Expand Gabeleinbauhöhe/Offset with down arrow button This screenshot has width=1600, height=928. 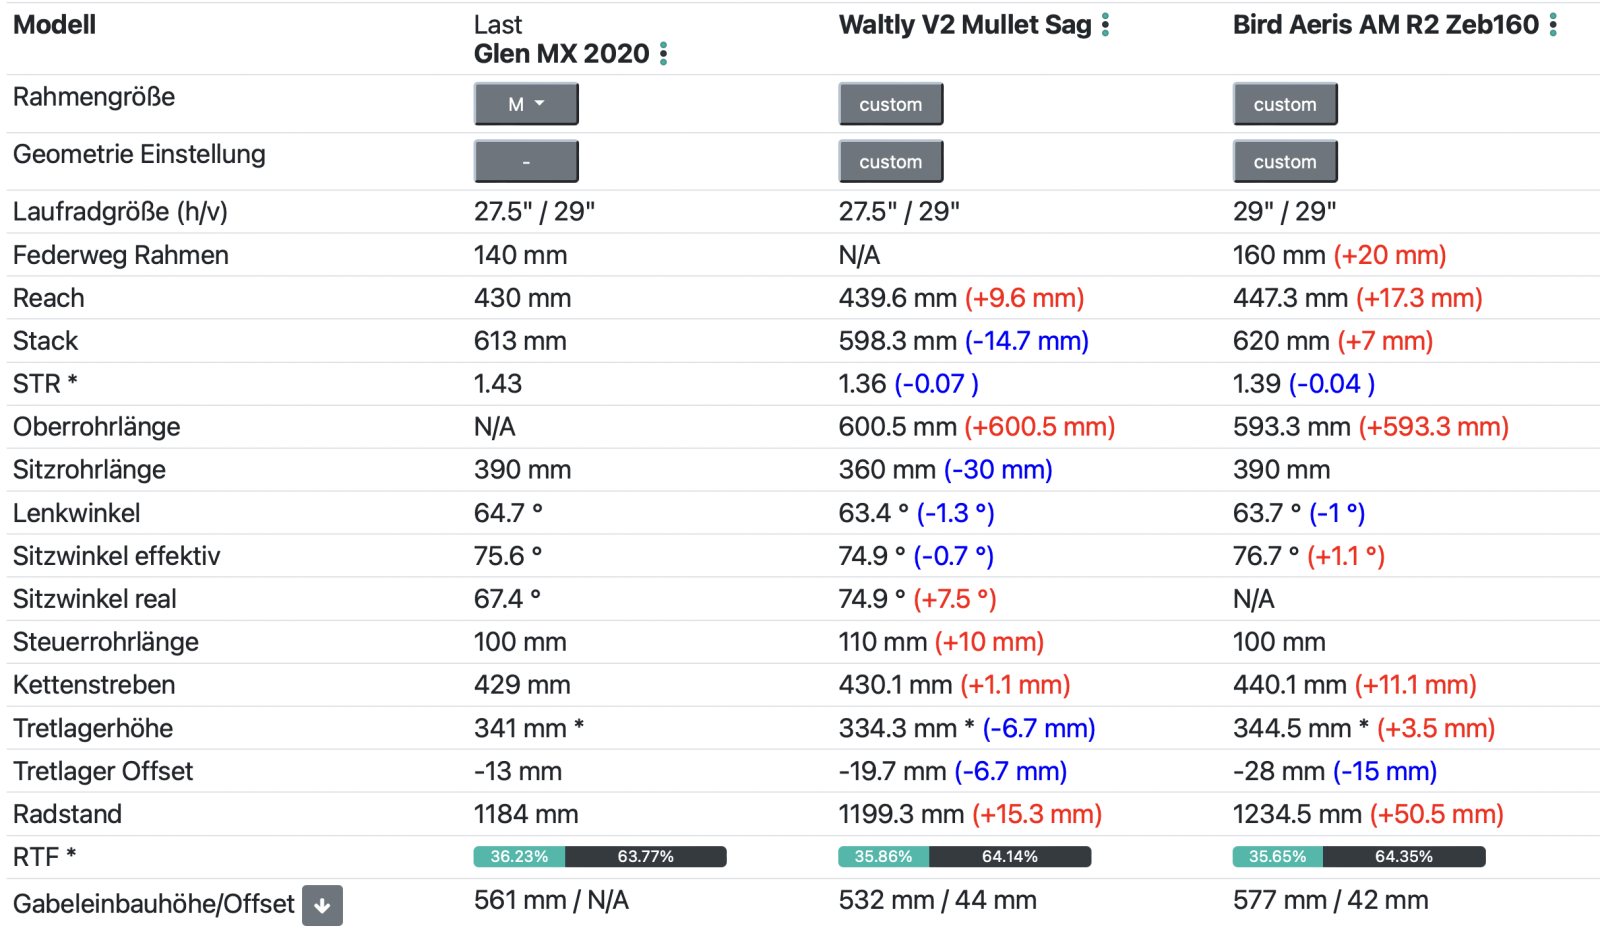pyautogui.click(x=322, y=905)
